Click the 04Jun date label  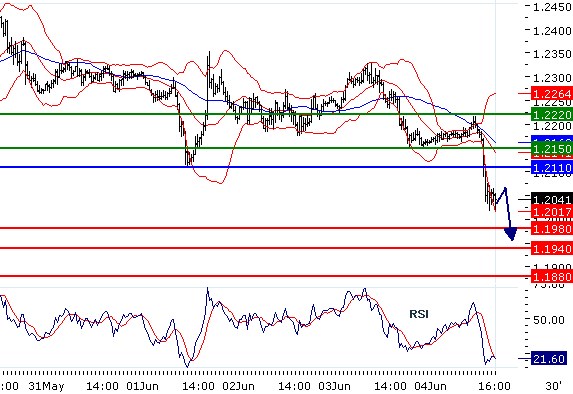(430, 386)
